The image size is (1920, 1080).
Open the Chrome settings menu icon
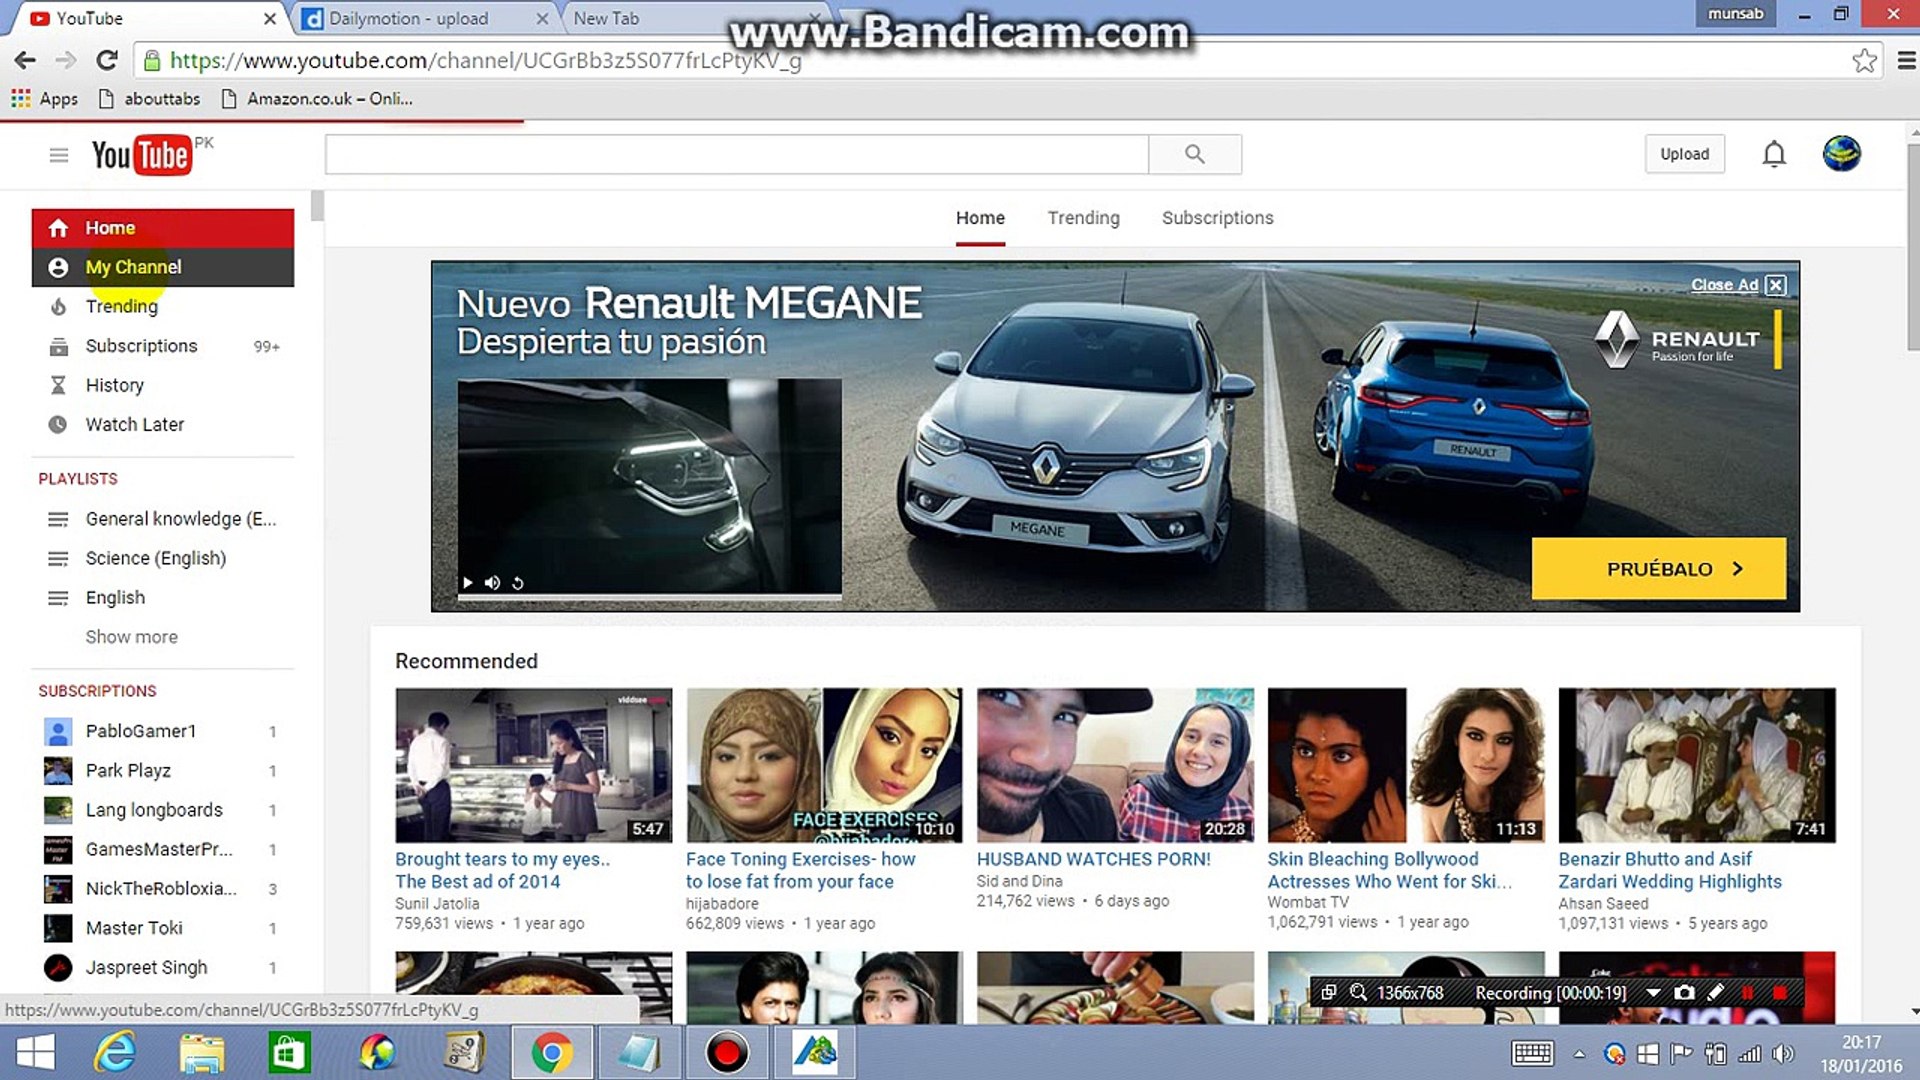coord(1906,60)
